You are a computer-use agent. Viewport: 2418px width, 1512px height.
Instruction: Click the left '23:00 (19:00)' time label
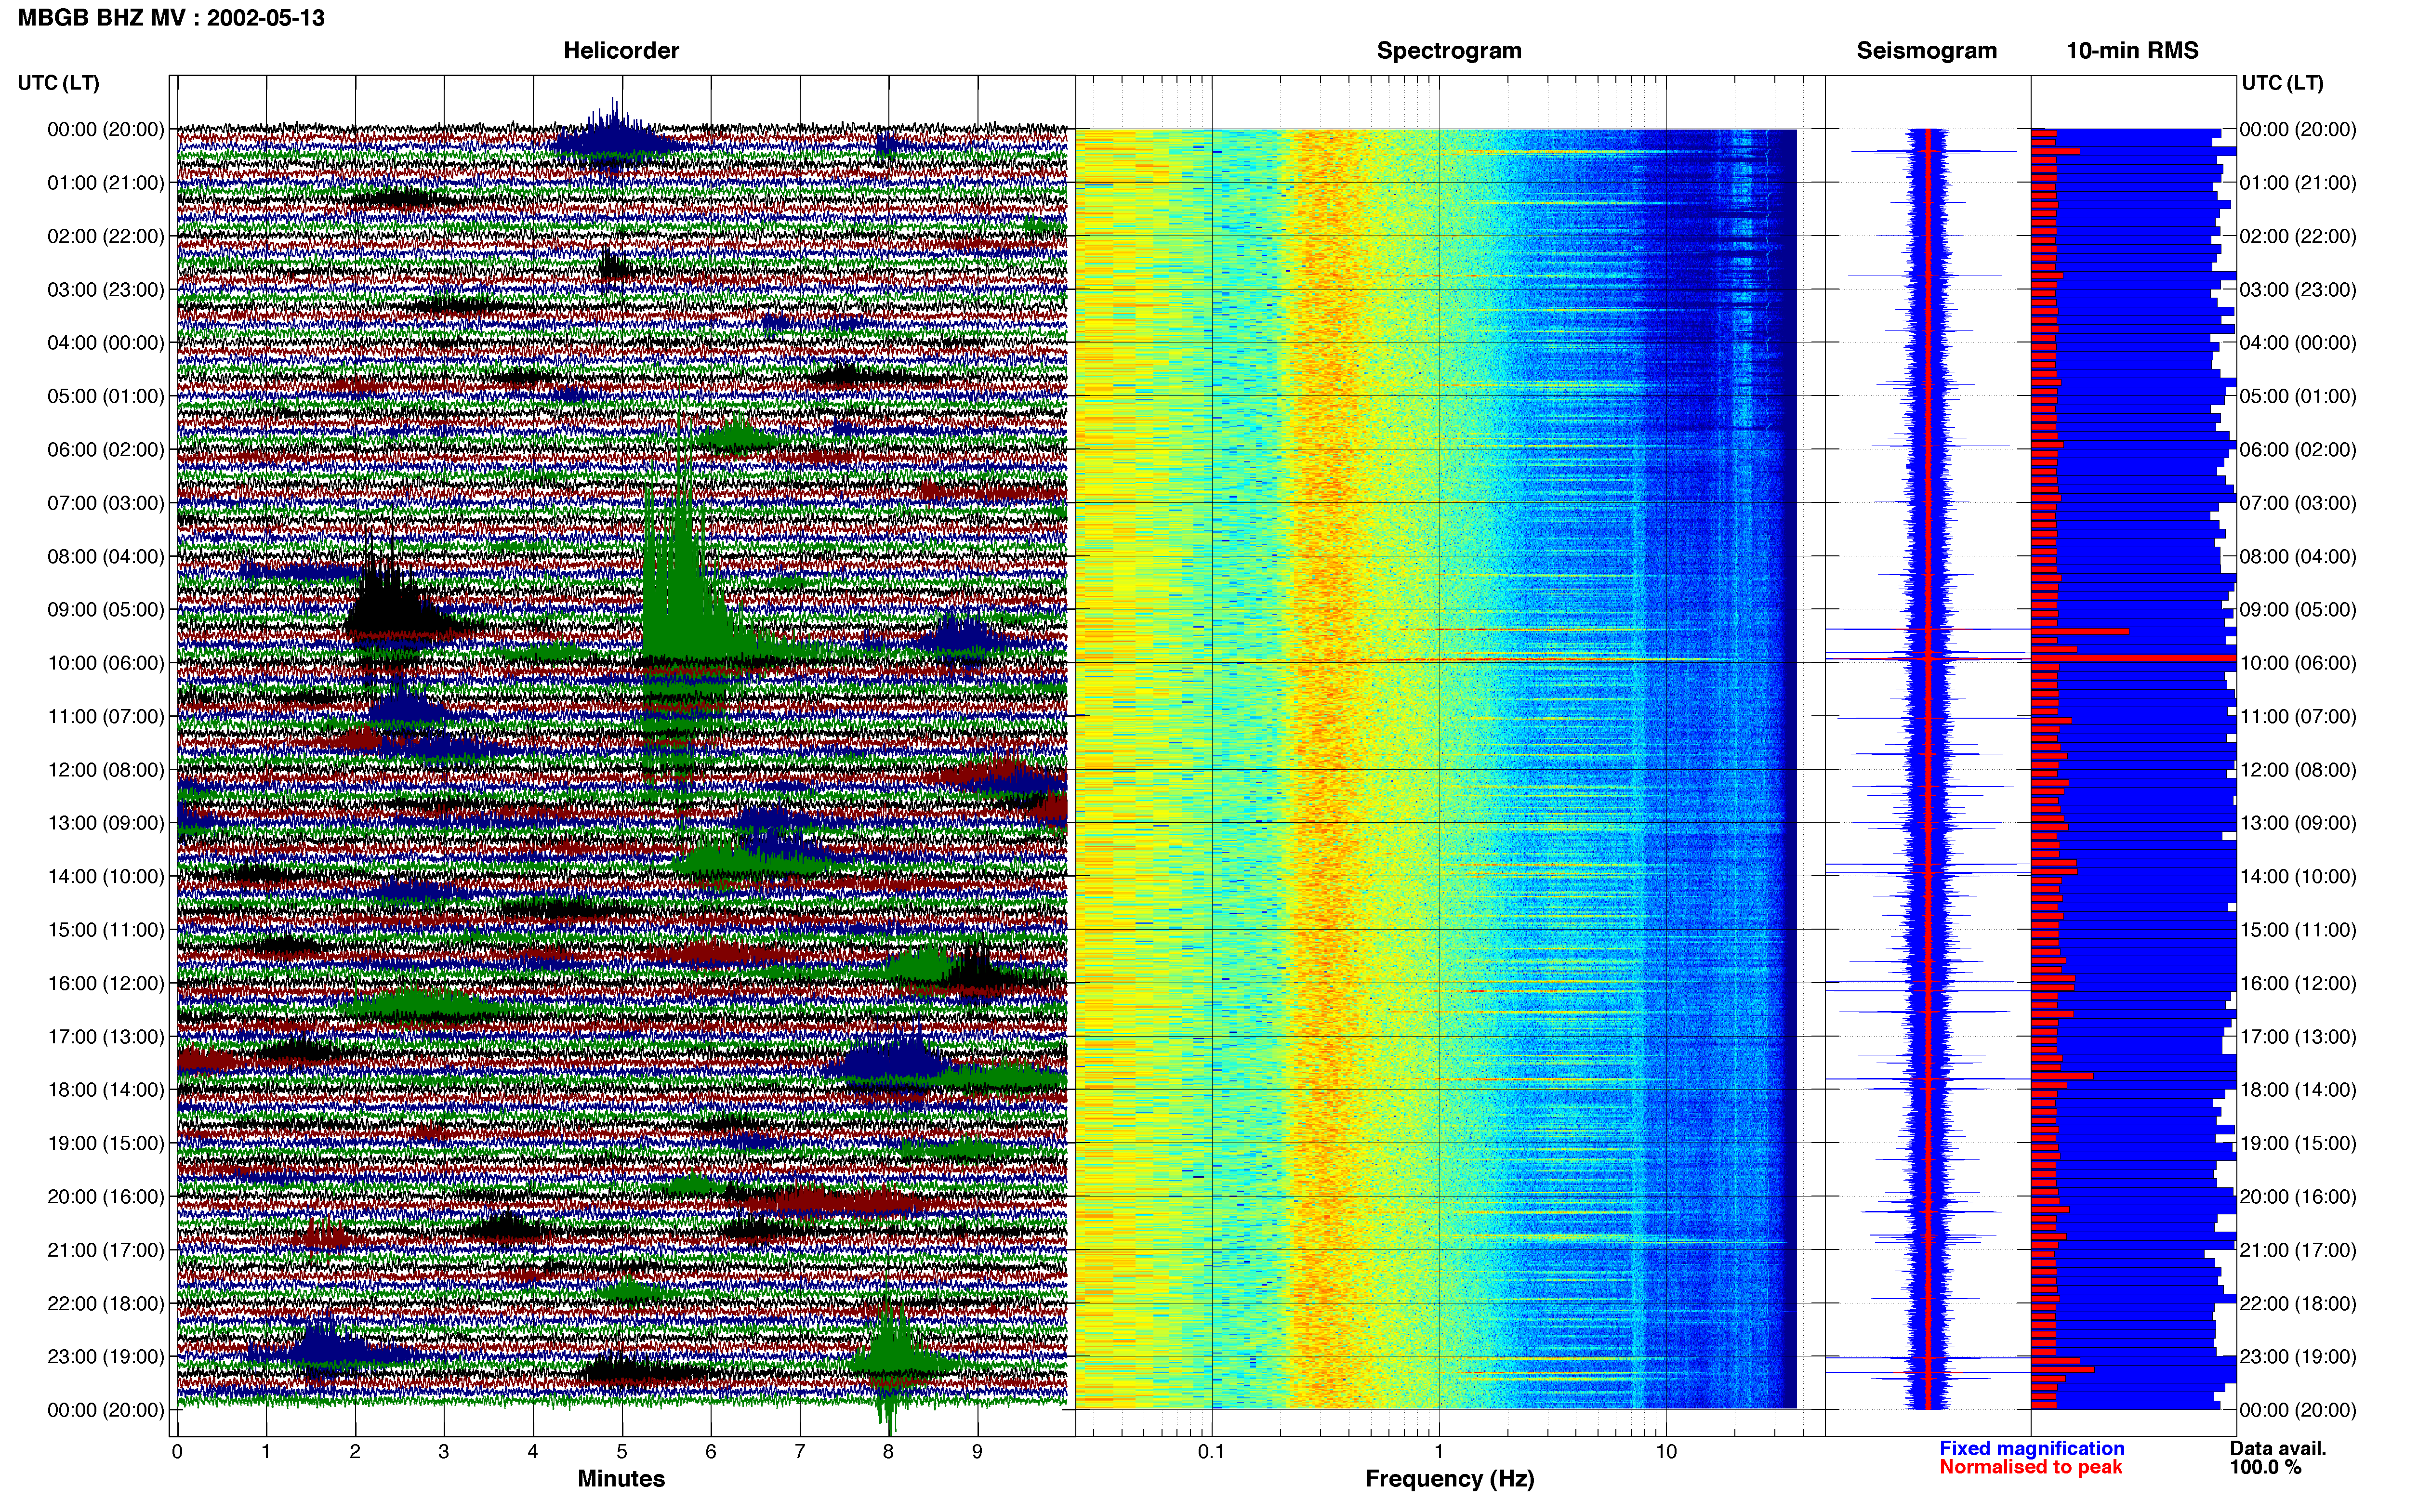coord(106,1357)
